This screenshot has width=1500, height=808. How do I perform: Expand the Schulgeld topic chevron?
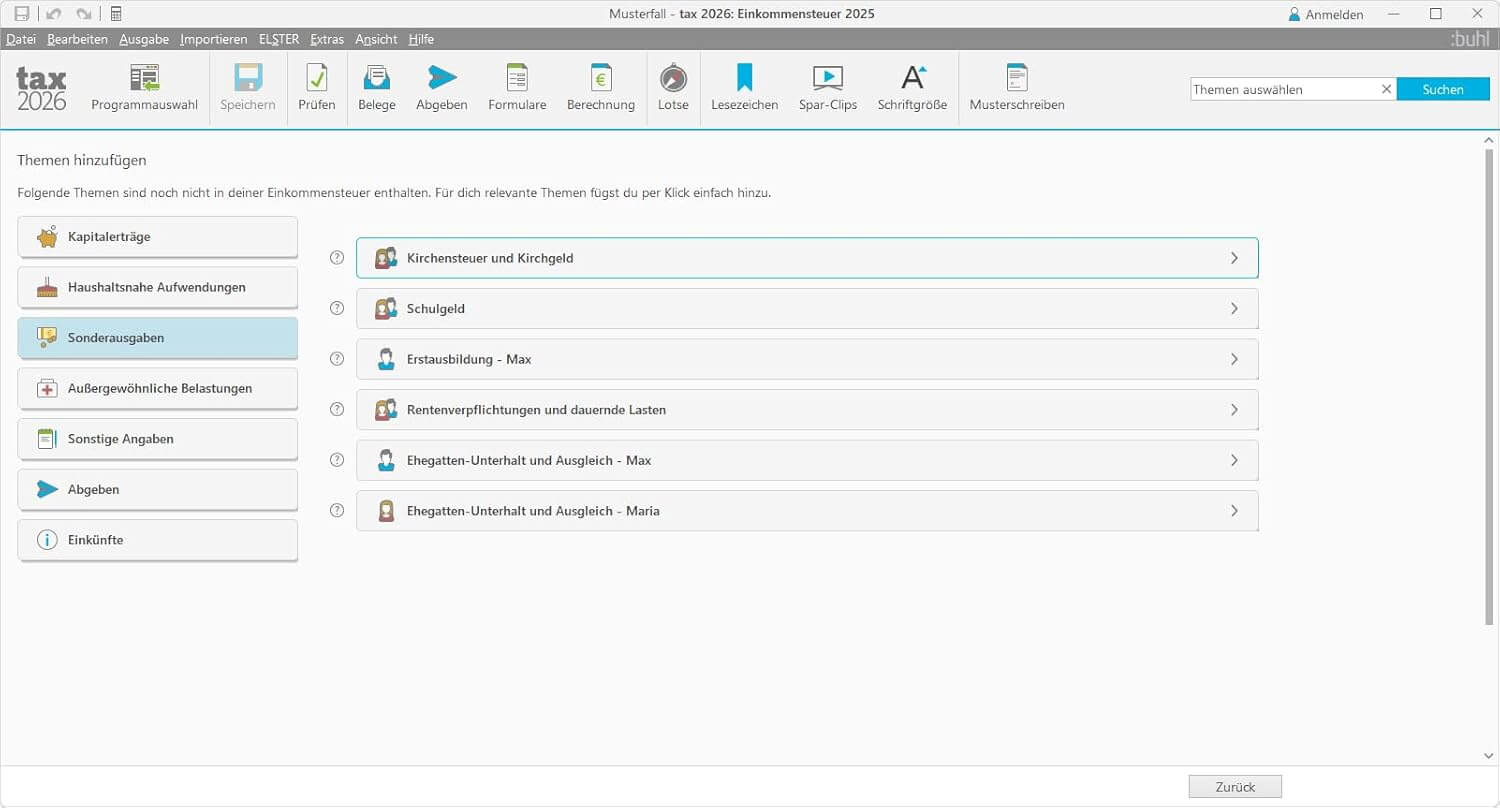(1234, 309)
